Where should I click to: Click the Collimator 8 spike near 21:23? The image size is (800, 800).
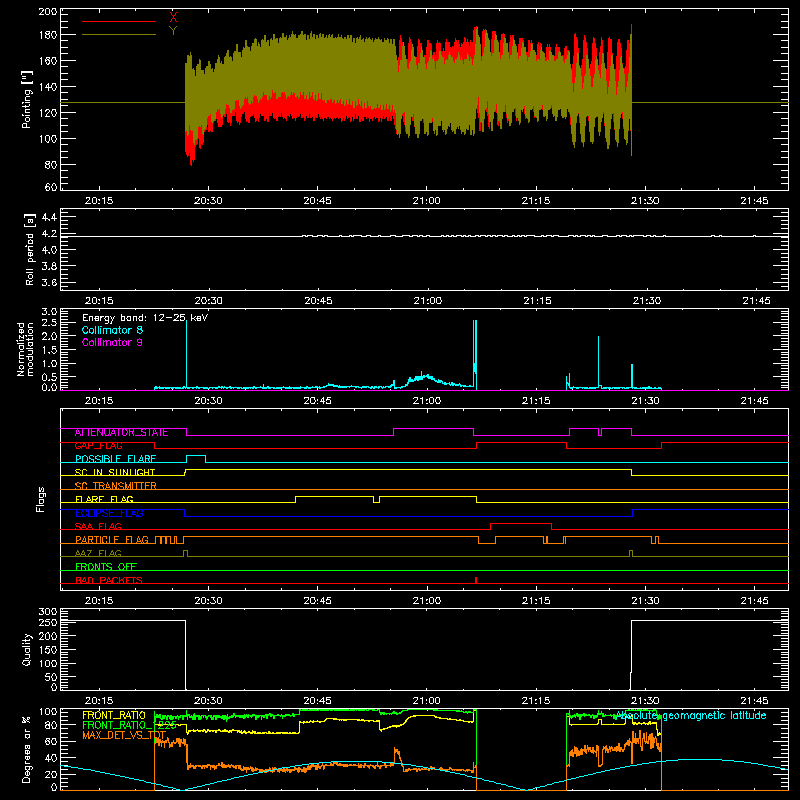tap(598, 362)
